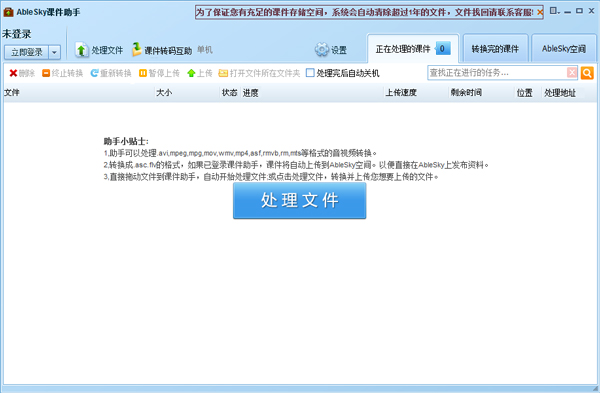Dismiss the red notice banner

[x=540, y=12]
